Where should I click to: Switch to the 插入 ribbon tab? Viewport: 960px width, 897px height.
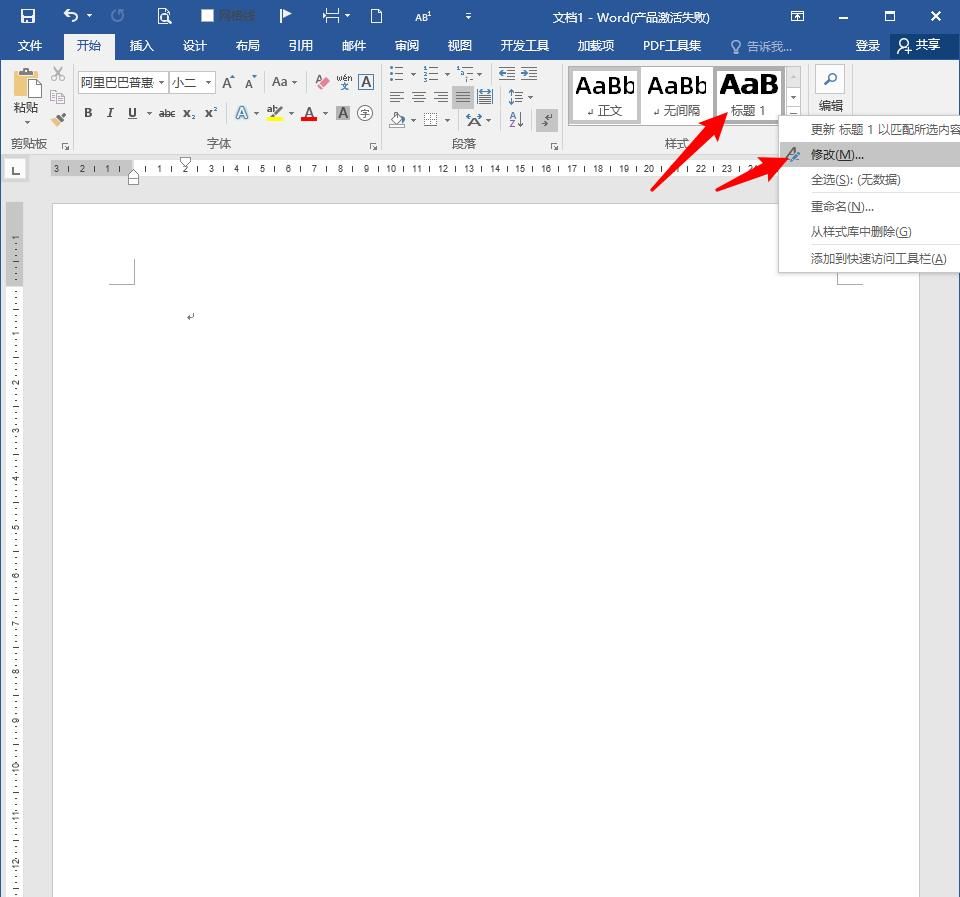pyautogui.click(x=141, y=45)
